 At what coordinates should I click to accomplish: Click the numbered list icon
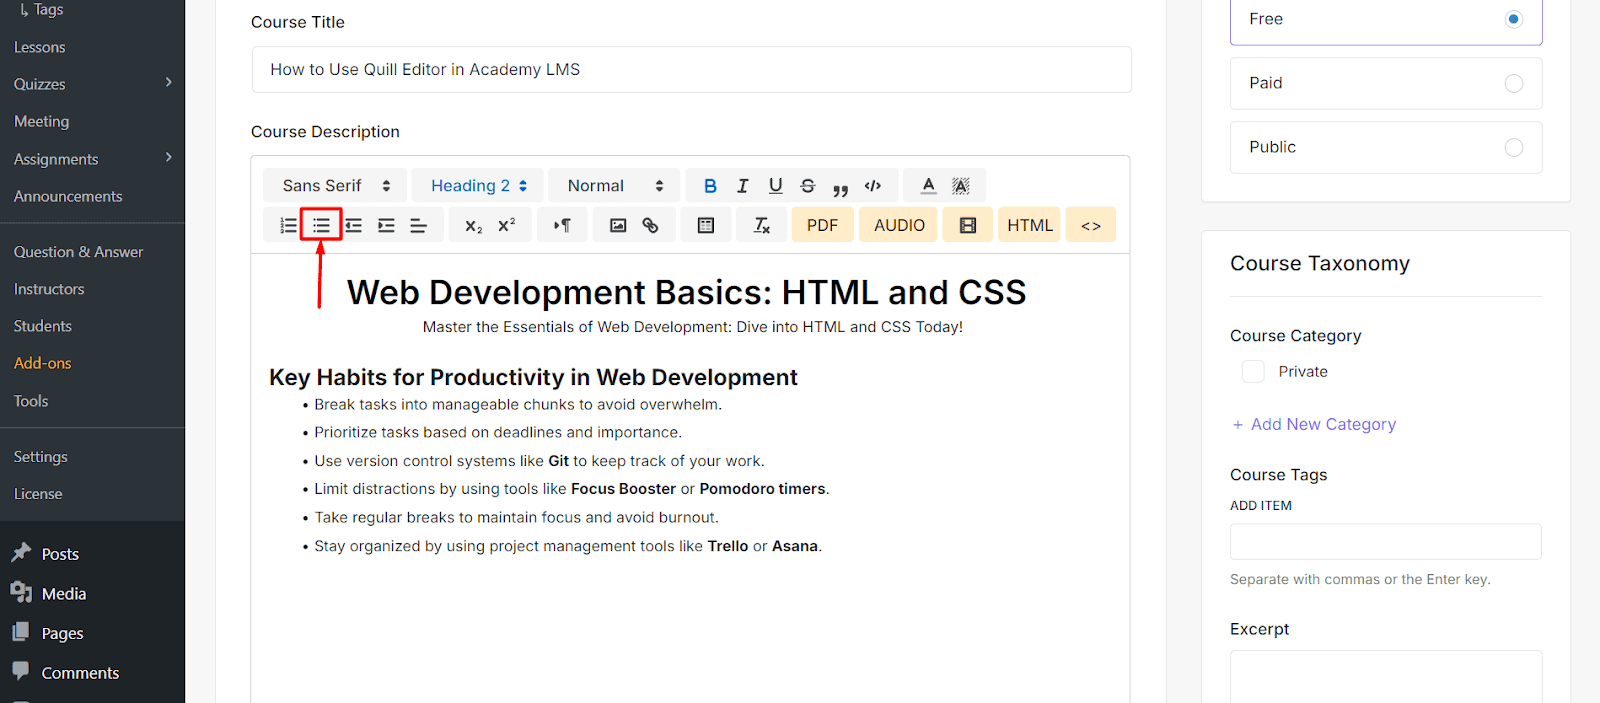tap(288, 226)
